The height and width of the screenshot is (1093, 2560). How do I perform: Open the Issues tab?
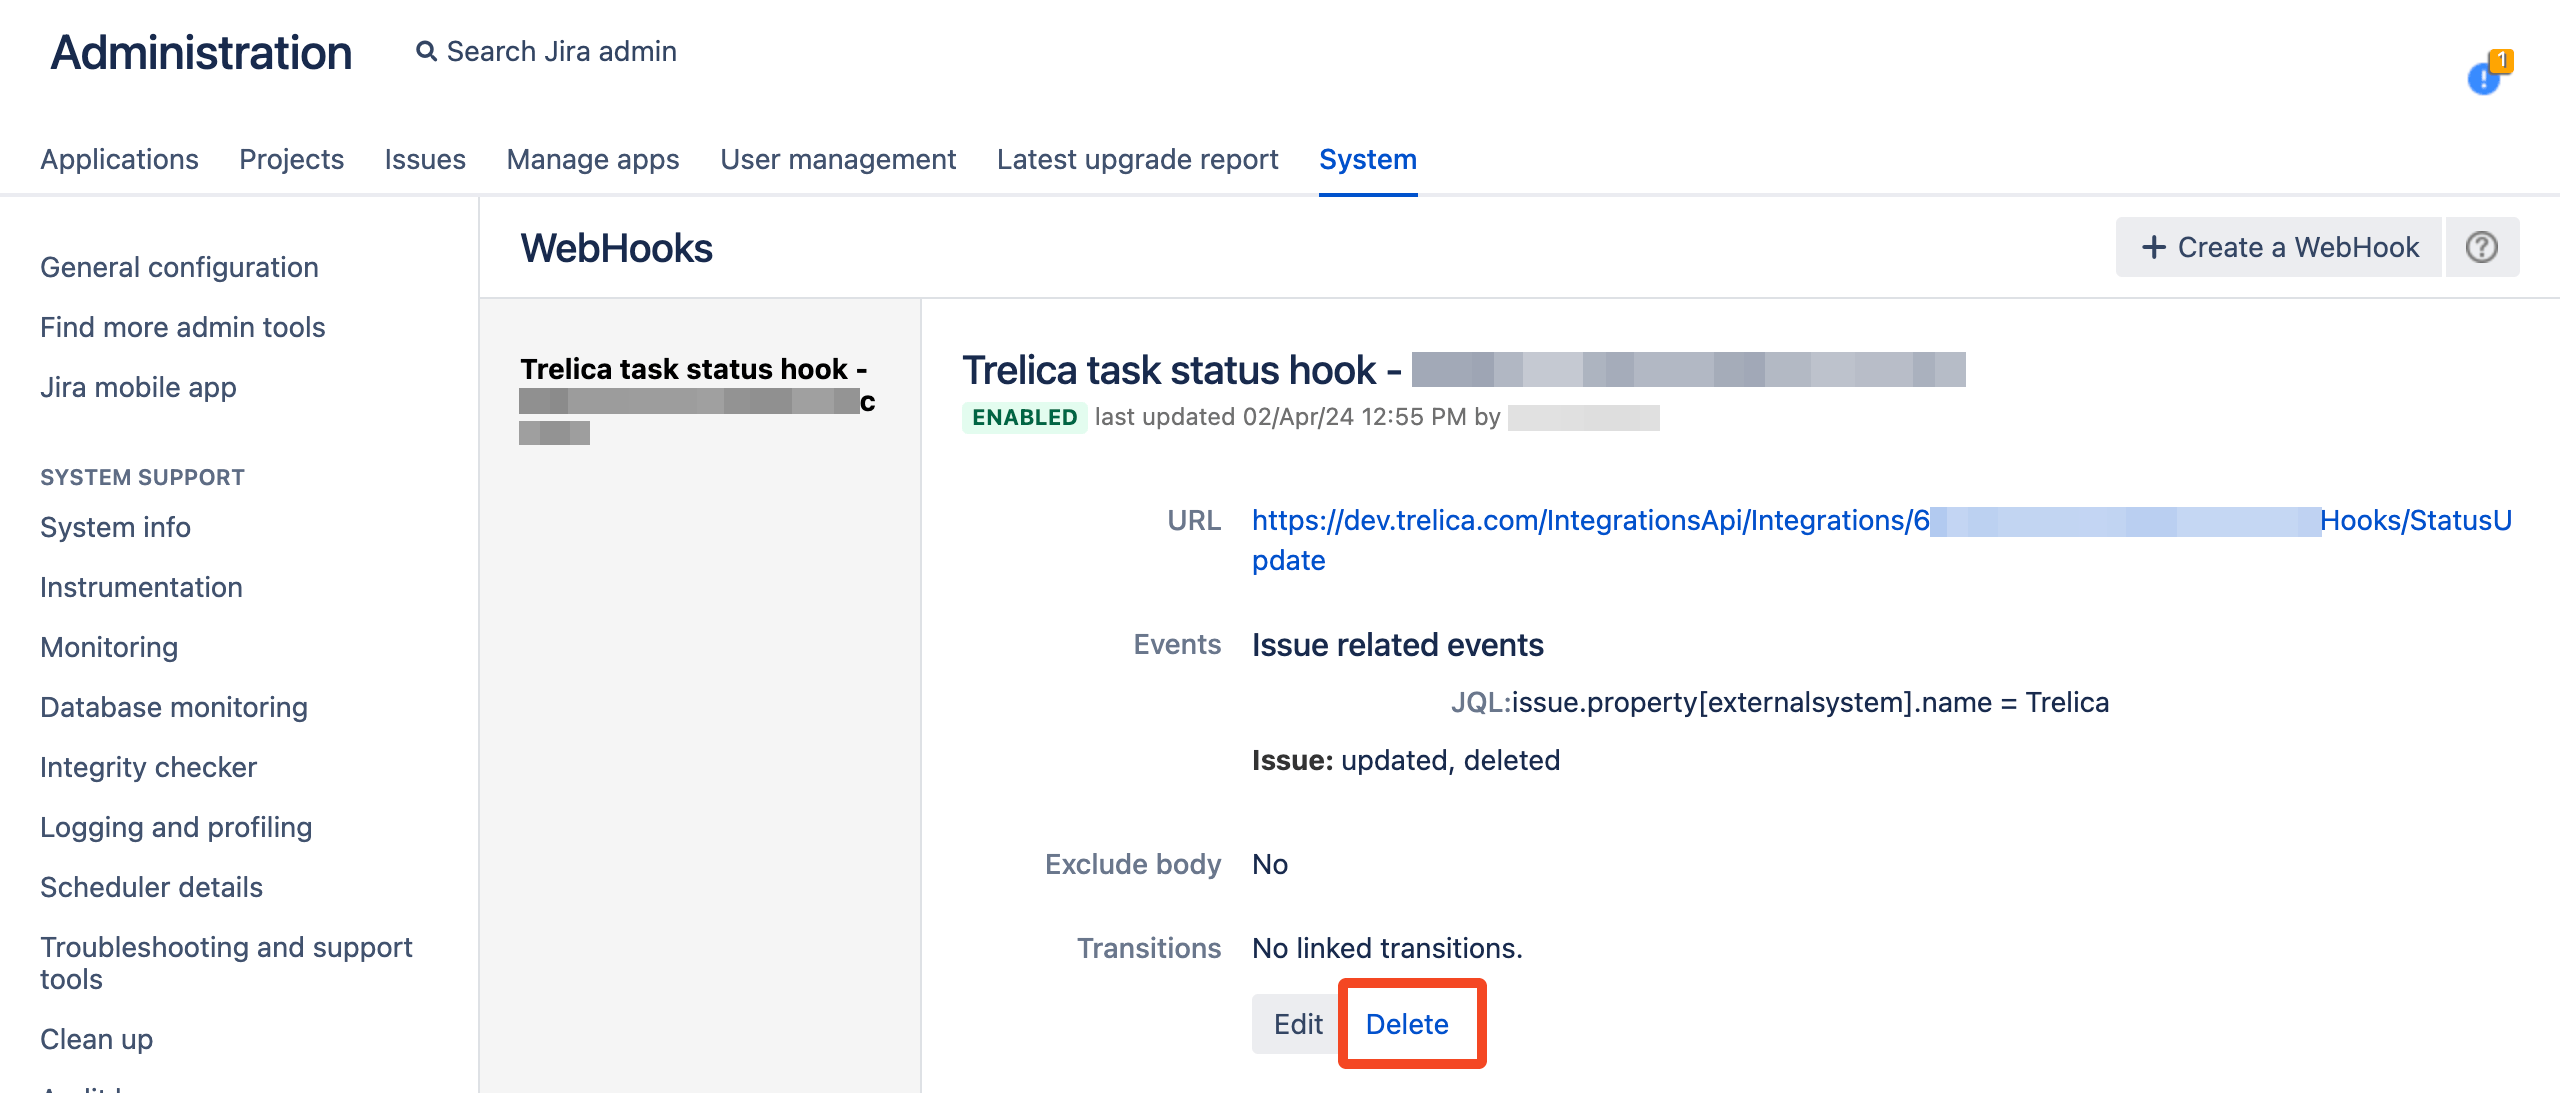(425, 159)
